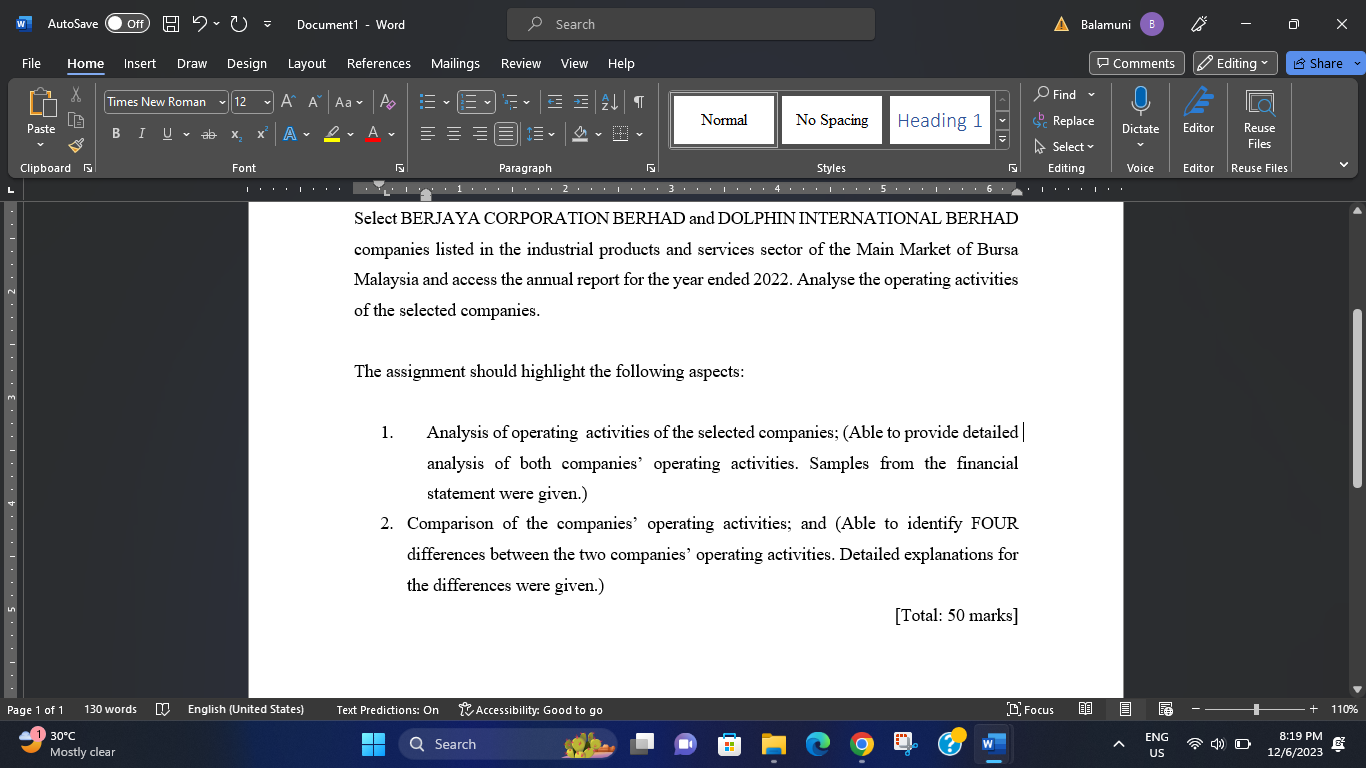Open the Format Painter
This screenshot has width=1366, height=768.
tap(75, 145)
